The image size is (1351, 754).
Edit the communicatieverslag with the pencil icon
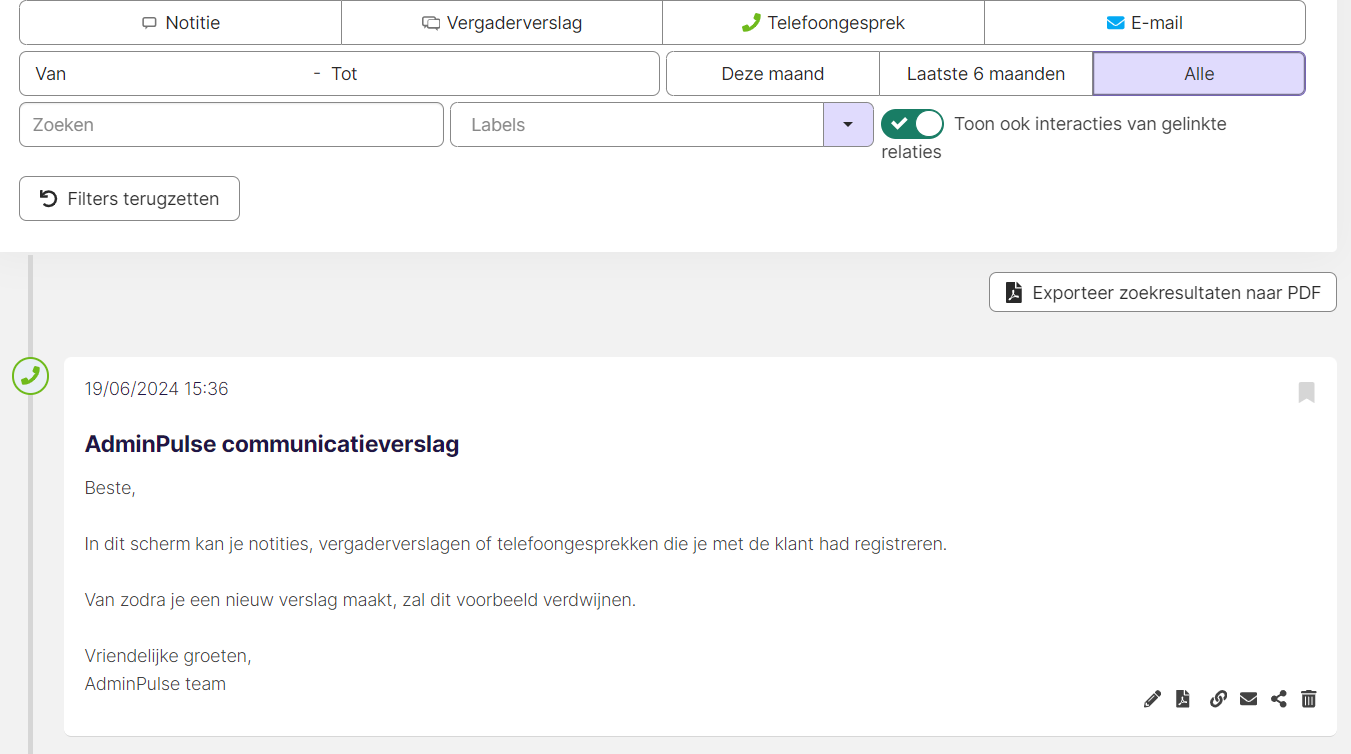(1152, 699)
